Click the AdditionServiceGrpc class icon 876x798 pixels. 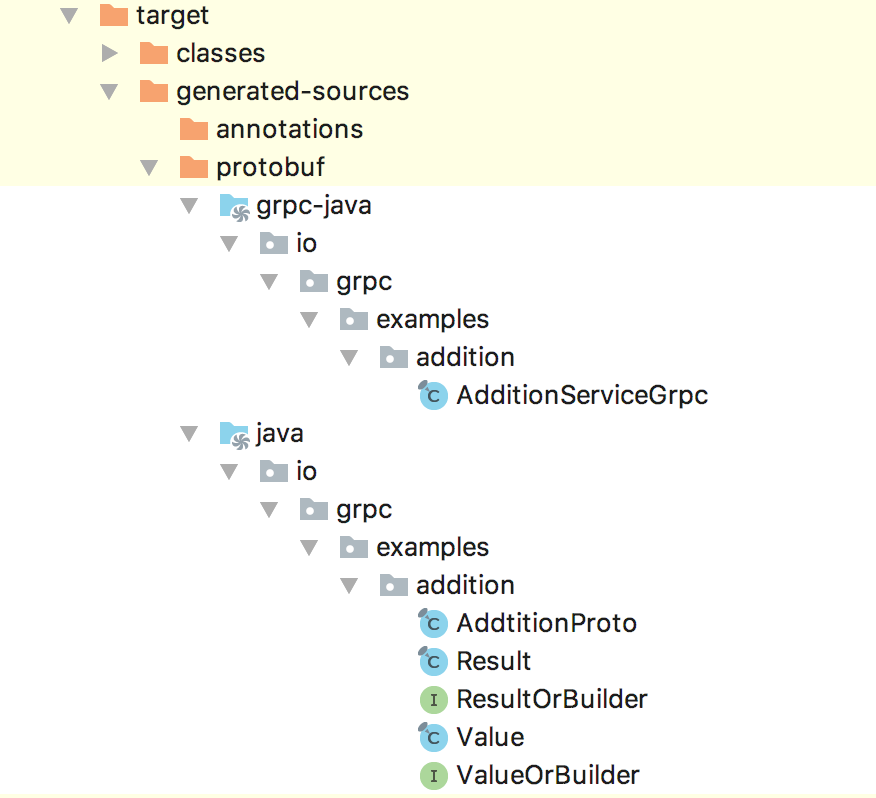point(433,396)
